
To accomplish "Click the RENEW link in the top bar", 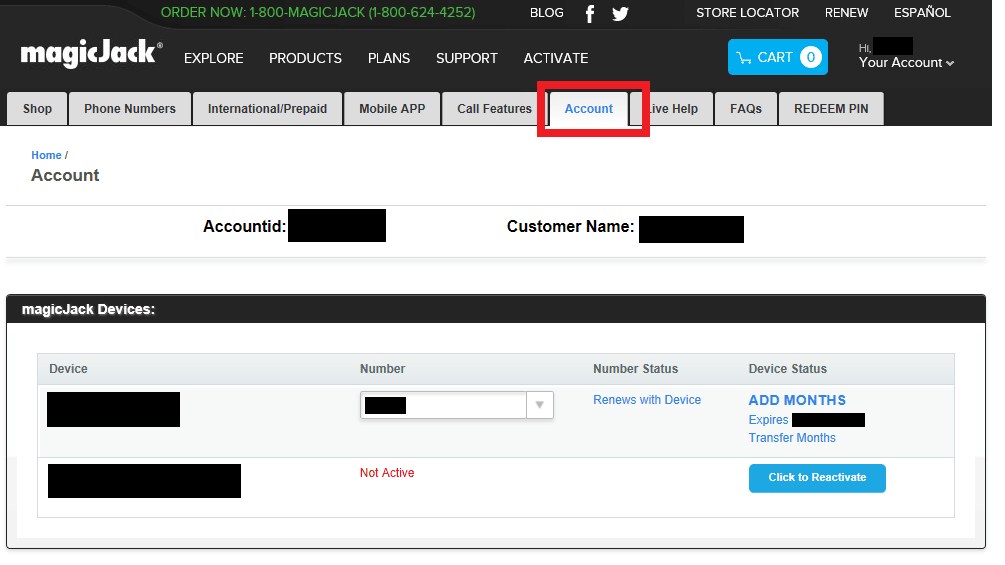I will (x=846, y=13).
